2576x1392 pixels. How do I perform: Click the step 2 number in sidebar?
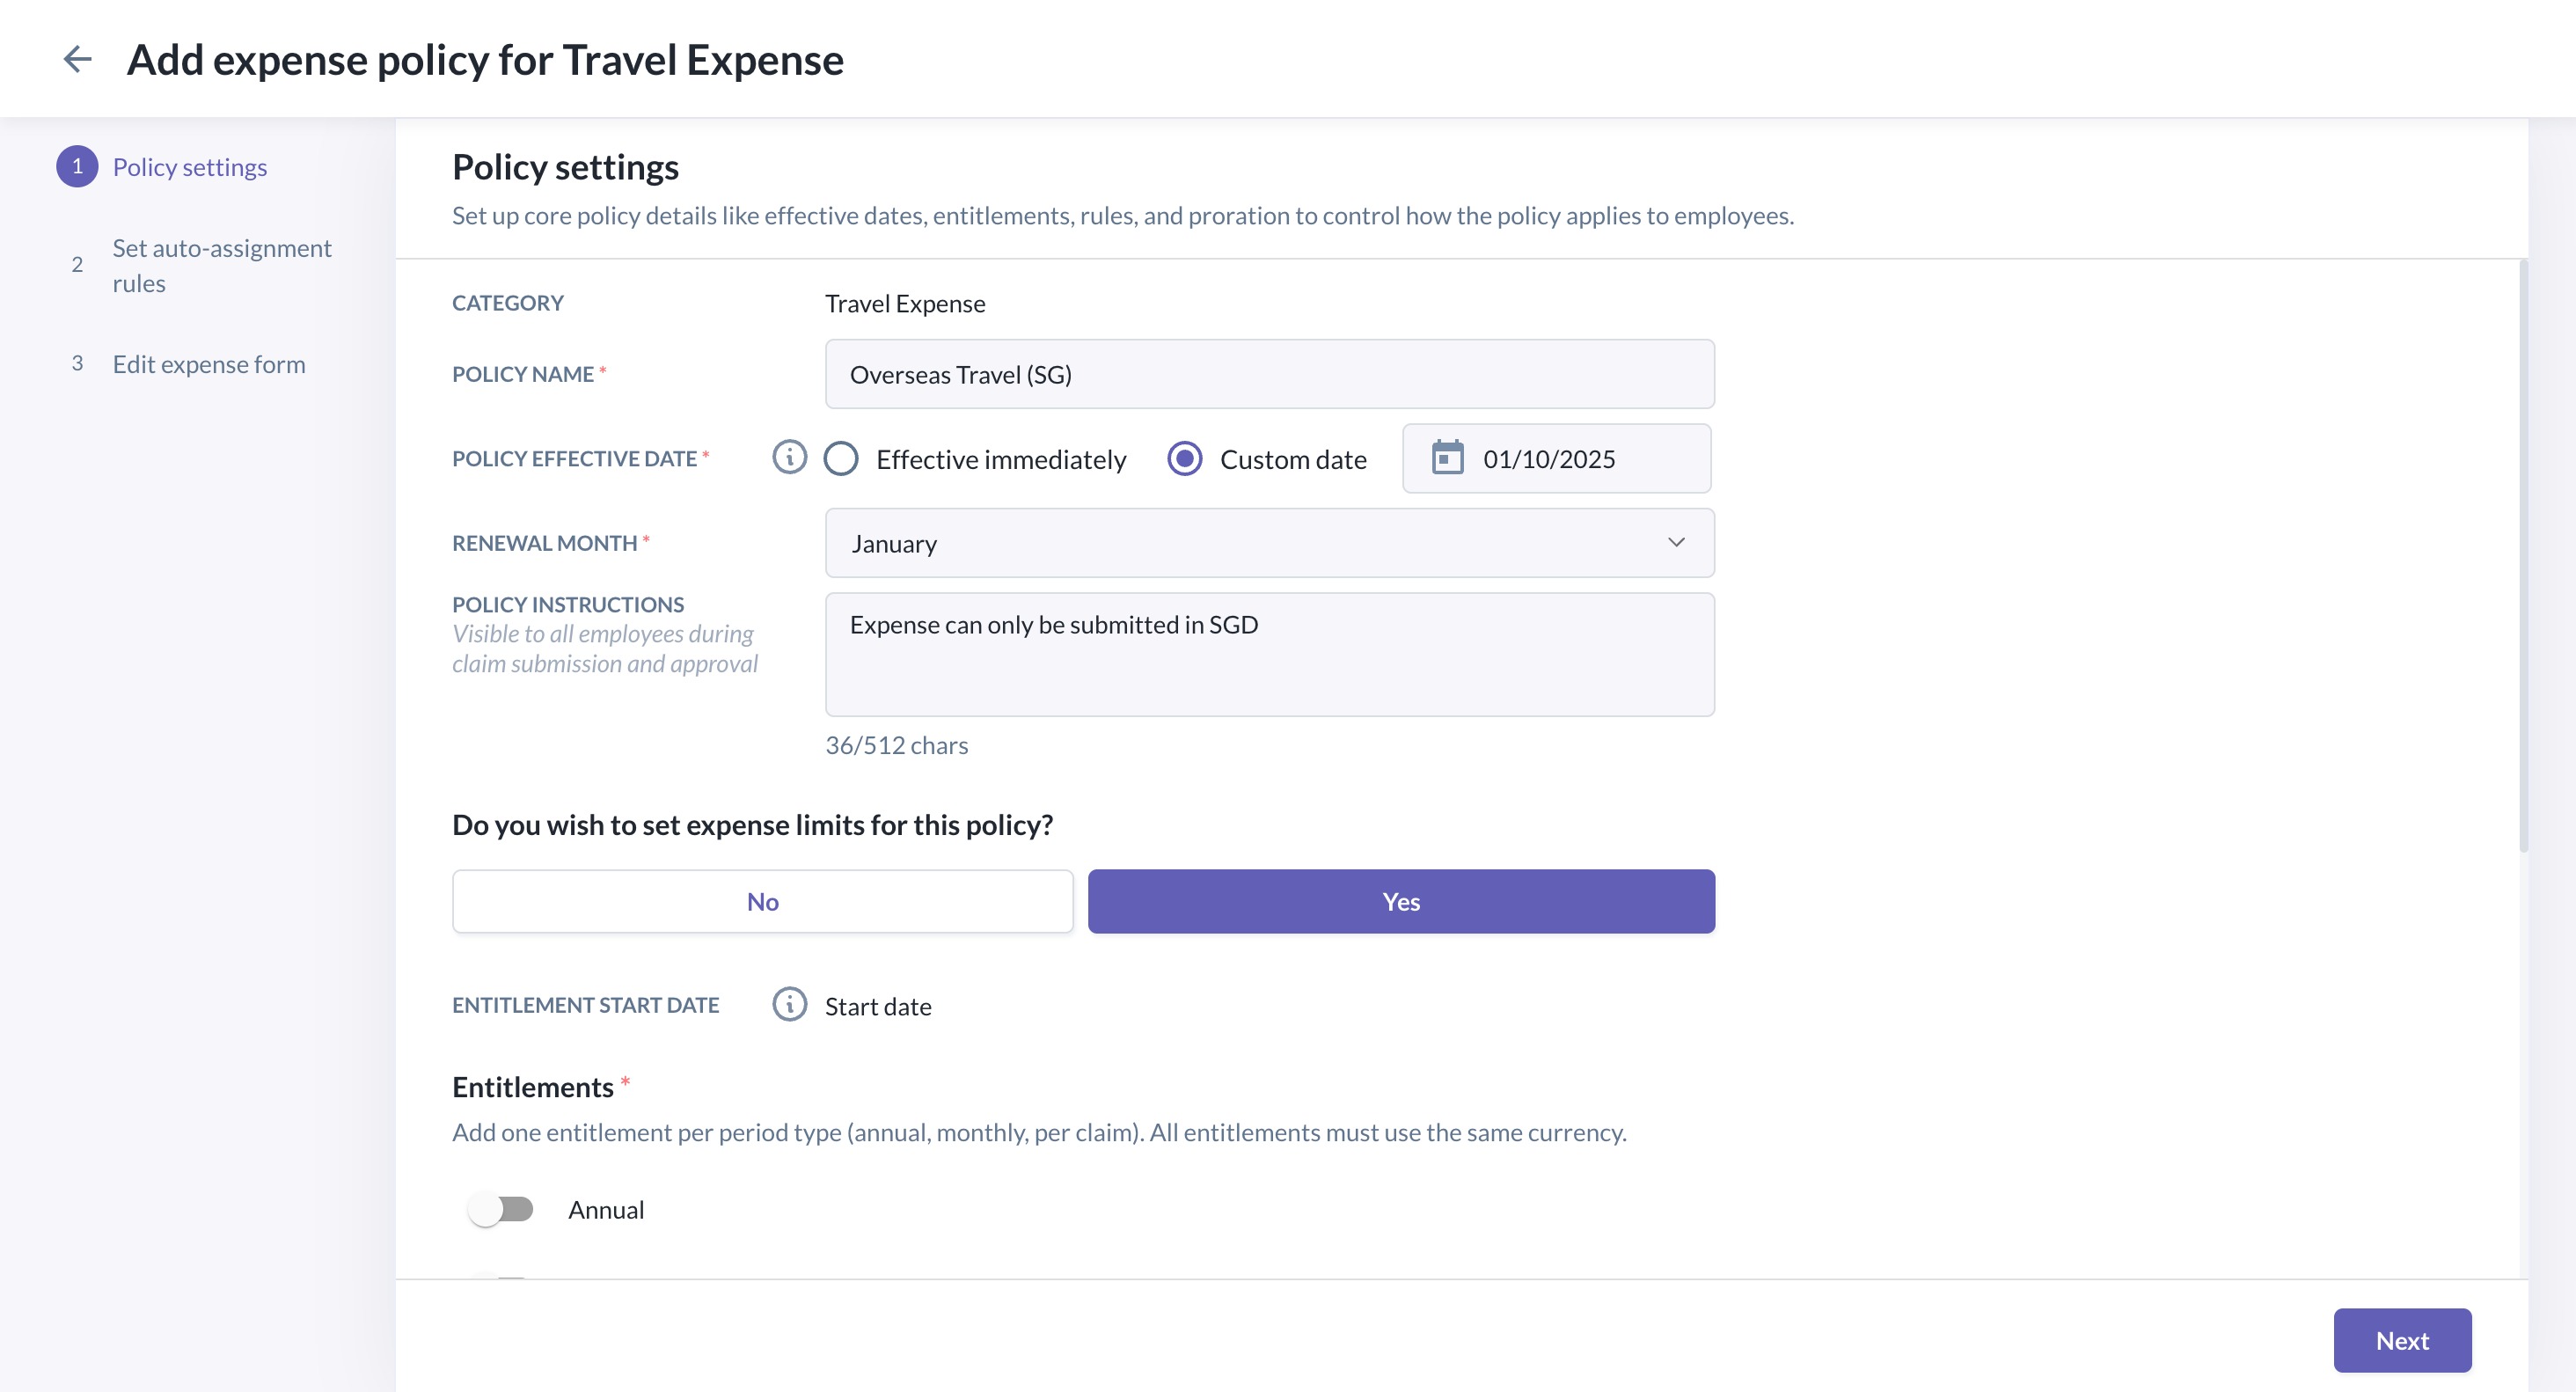pyautogui.click(x=77, y=265)
